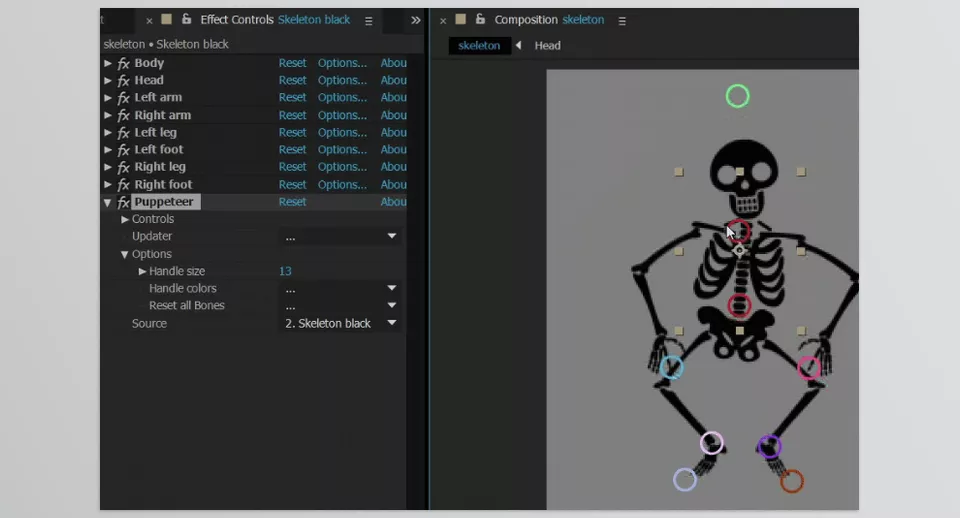This screenshot has width=960, height=518.
Task: Open About for the Puppeteer effect
Action: [393, 202]
